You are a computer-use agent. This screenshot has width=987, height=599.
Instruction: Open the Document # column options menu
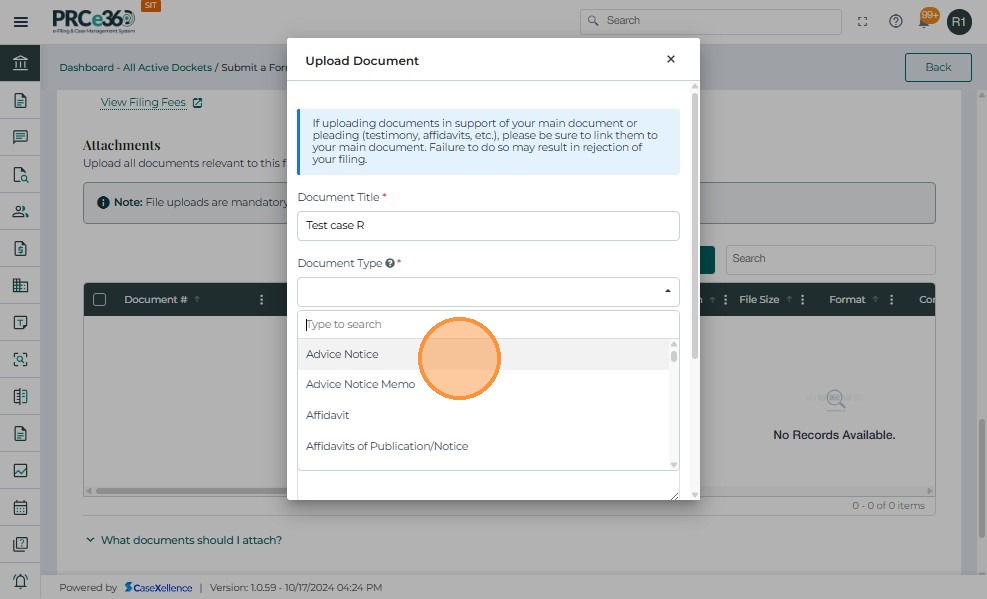click(x=262, y=299)
